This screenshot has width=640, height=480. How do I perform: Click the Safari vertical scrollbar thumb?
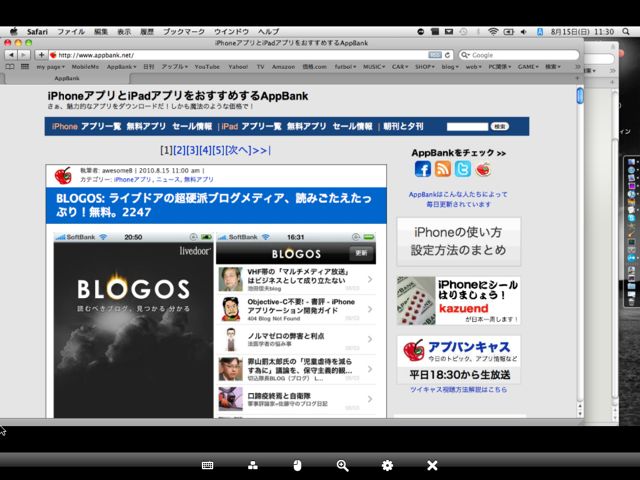580,96
